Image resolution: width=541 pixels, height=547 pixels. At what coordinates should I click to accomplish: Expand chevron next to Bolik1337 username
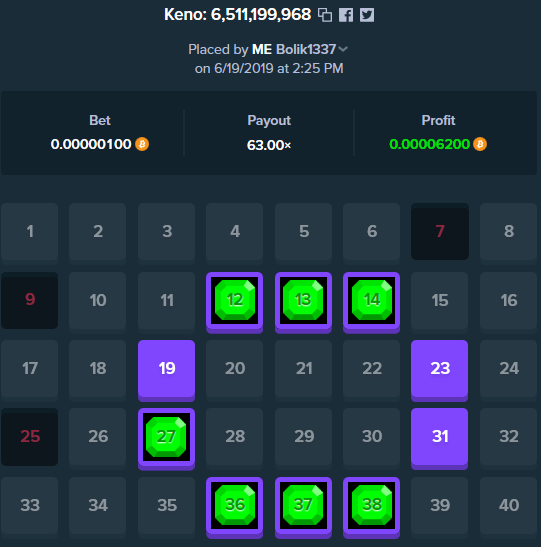click(343, 49)
